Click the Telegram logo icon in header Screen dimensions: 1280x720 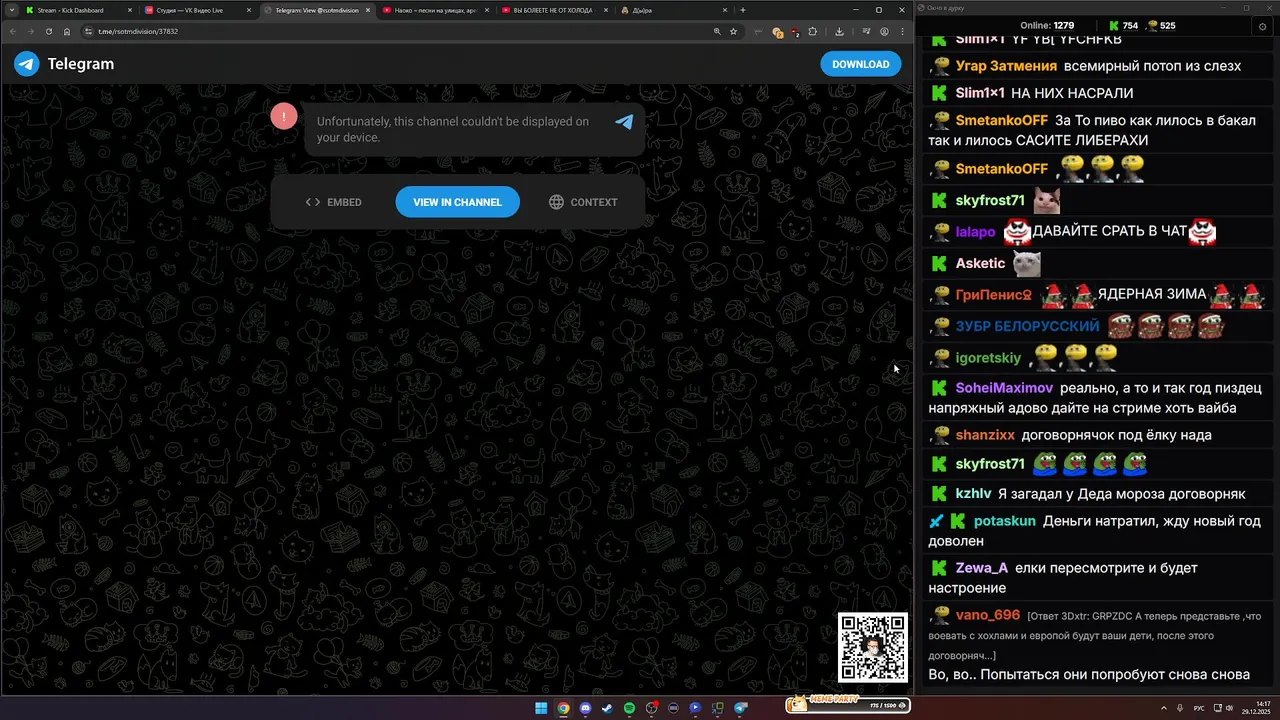[26, 64]
